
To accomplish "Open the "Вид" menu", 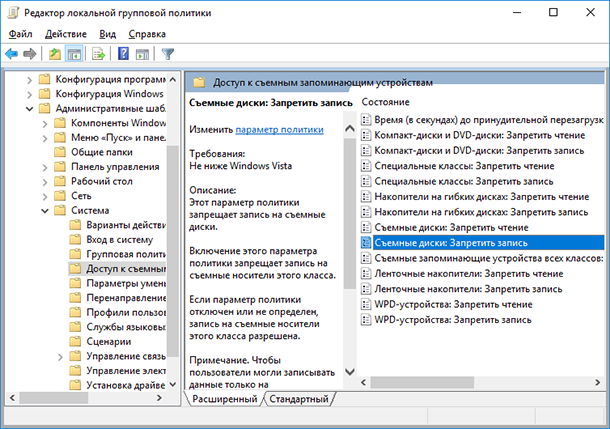I will pyautogui.click(x=107, y=34).
